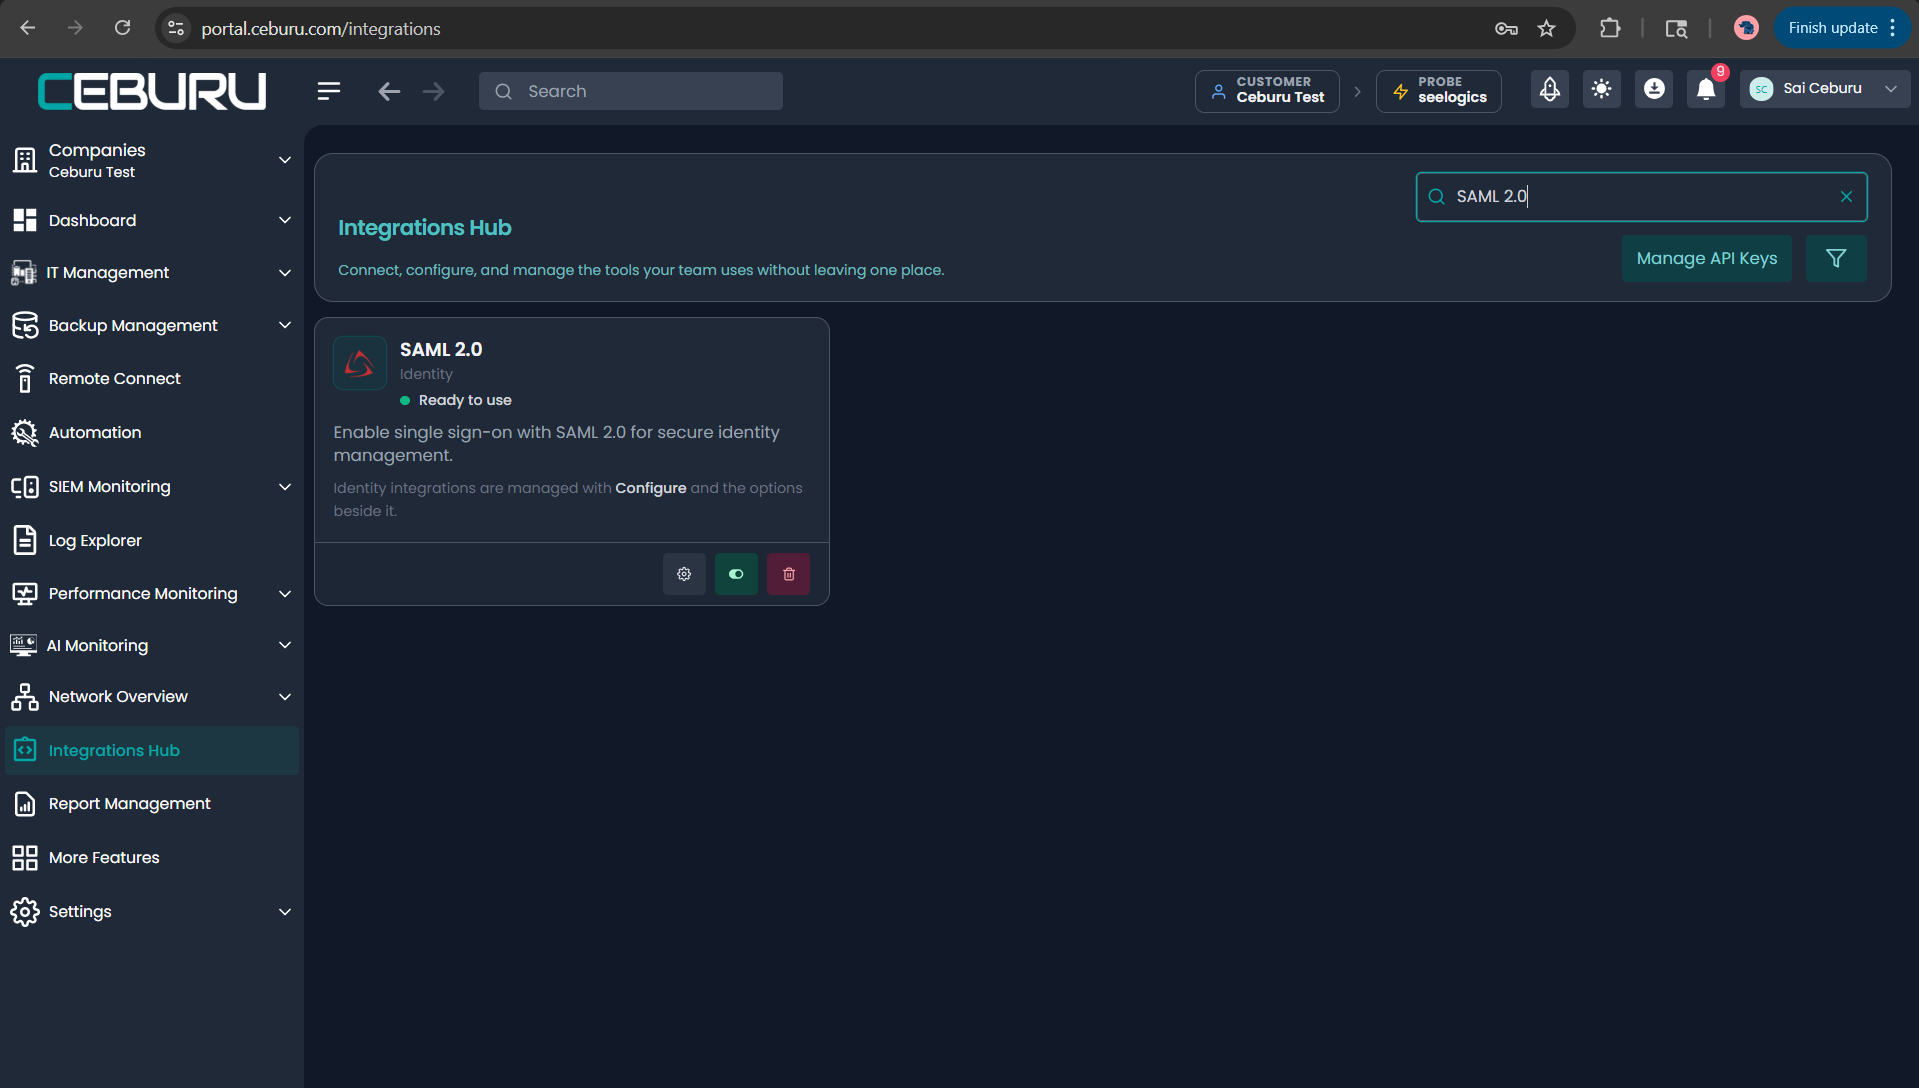Select the Customer Ceburu Test selector
The image size is (1919, 1088).
coord(1267,91)
